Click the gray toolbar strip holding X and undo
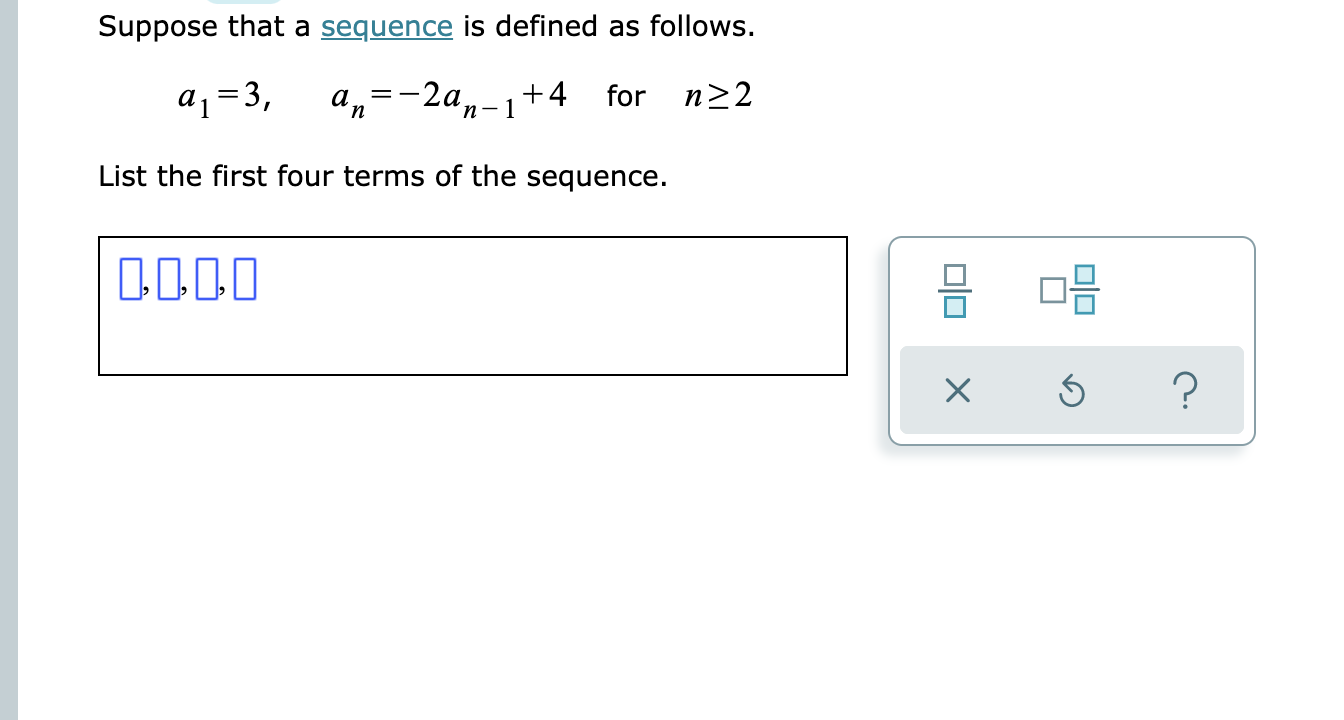The image size is (1344, 720). pyautogui.click(x=1071, y=391)
